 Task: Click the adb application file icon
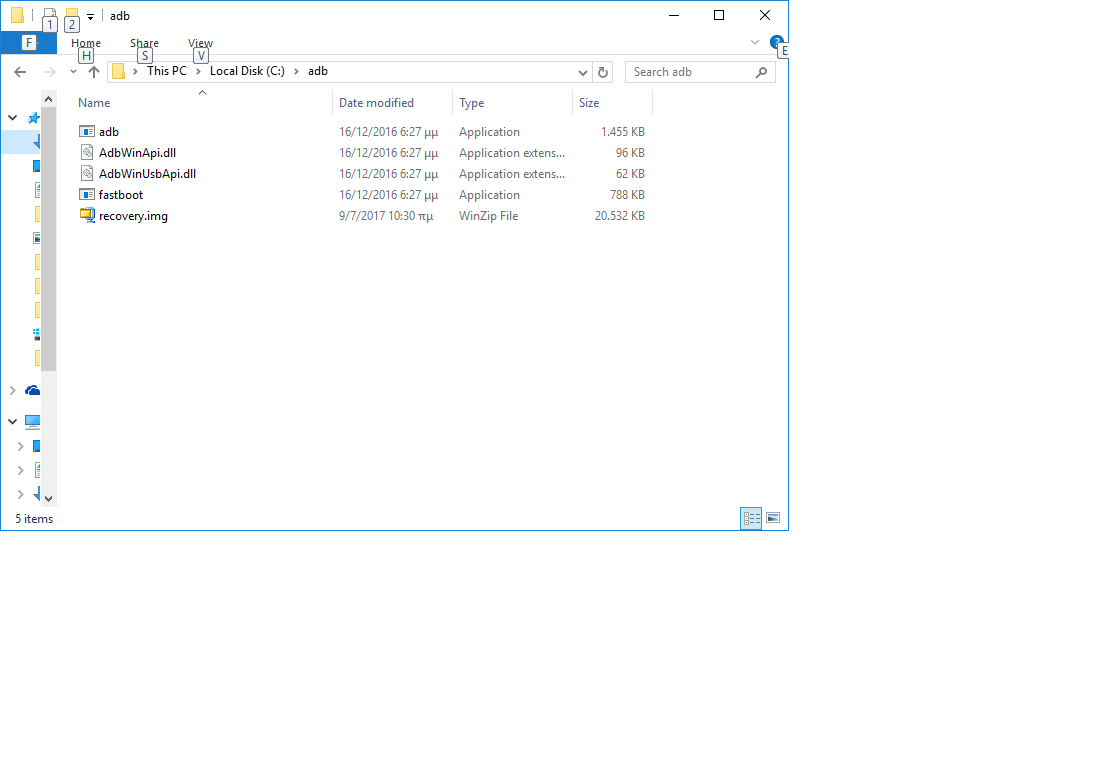[x=87, y=132]
